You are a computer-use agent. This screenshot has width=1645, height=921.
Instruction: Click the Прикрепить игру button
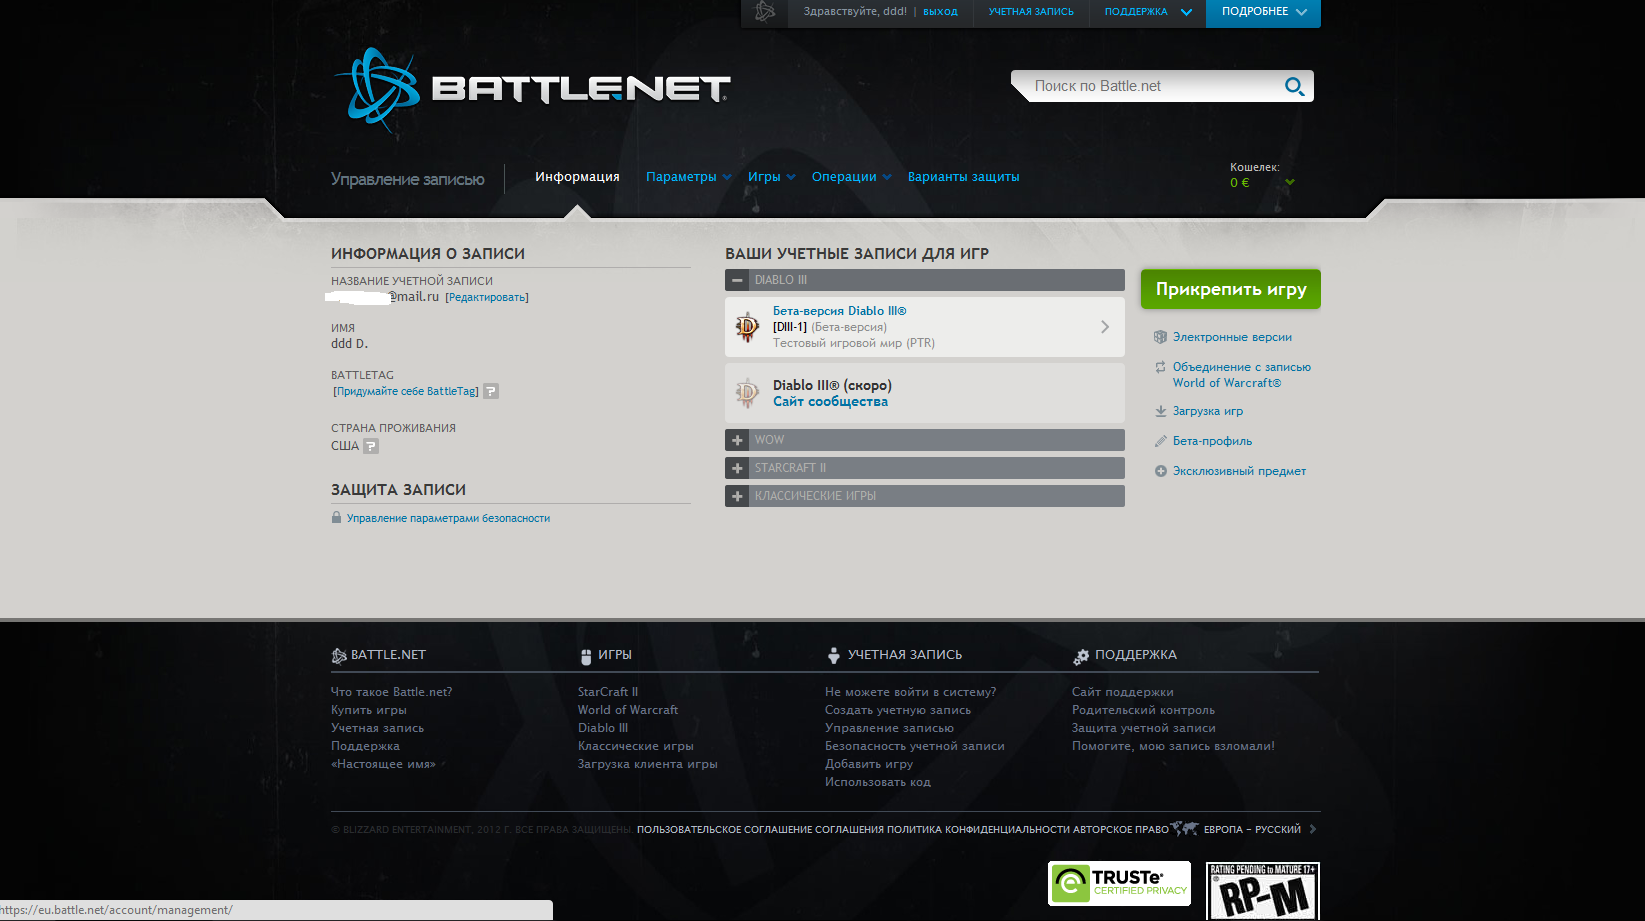(1231, 289)
